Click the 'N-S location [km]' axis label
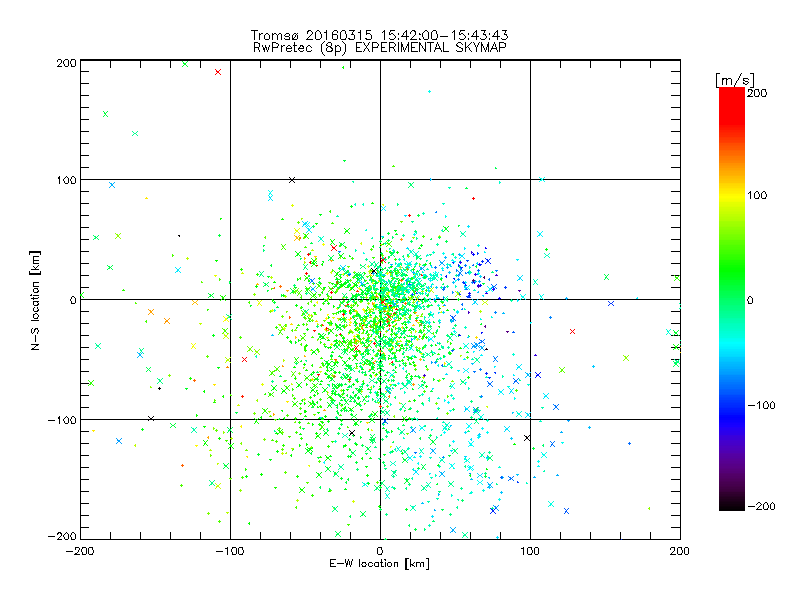The width and height of the screenshot is (800, 600). point(35,300)
